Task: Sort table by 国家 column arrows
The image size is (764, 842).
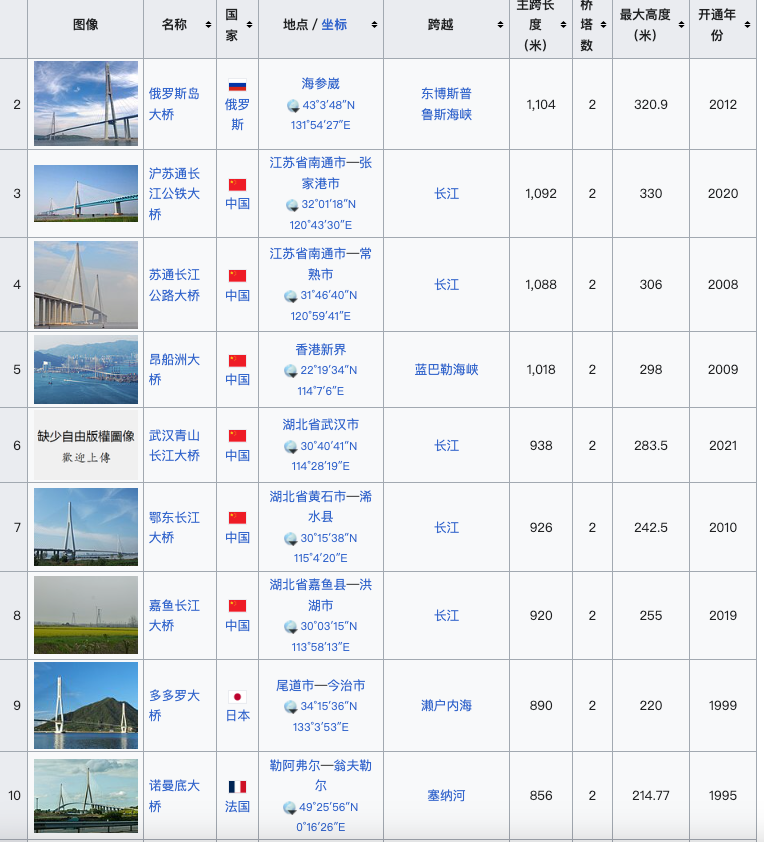Action: [250, 25]
